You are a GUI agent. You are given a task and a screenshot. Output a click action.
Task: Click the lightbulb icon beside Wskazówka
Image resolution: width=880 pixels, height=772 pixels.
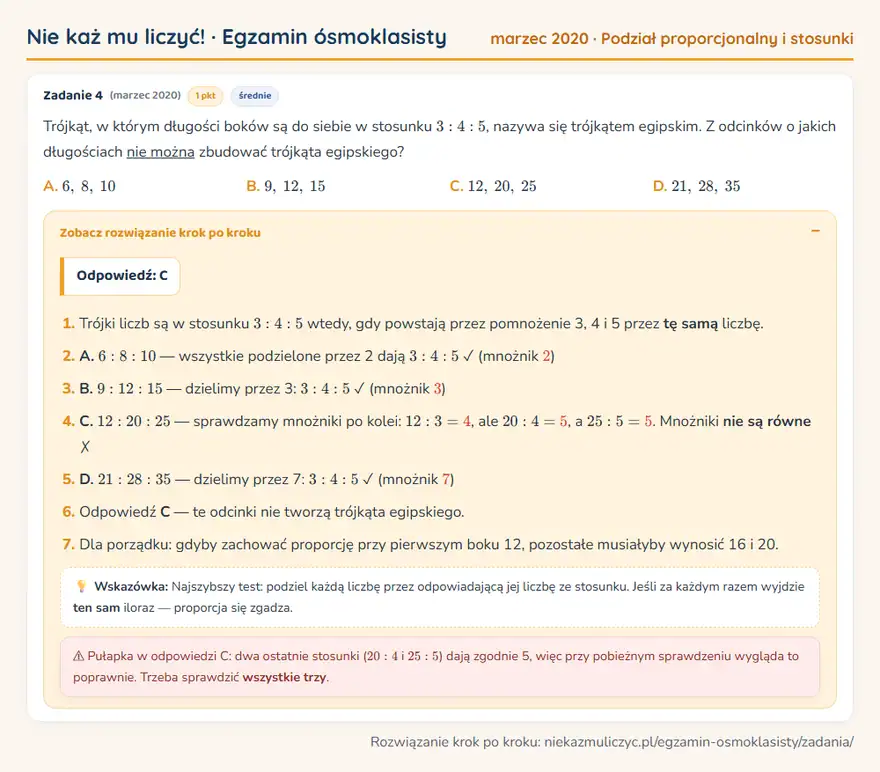pyautogui.click(x=81, y=587)
